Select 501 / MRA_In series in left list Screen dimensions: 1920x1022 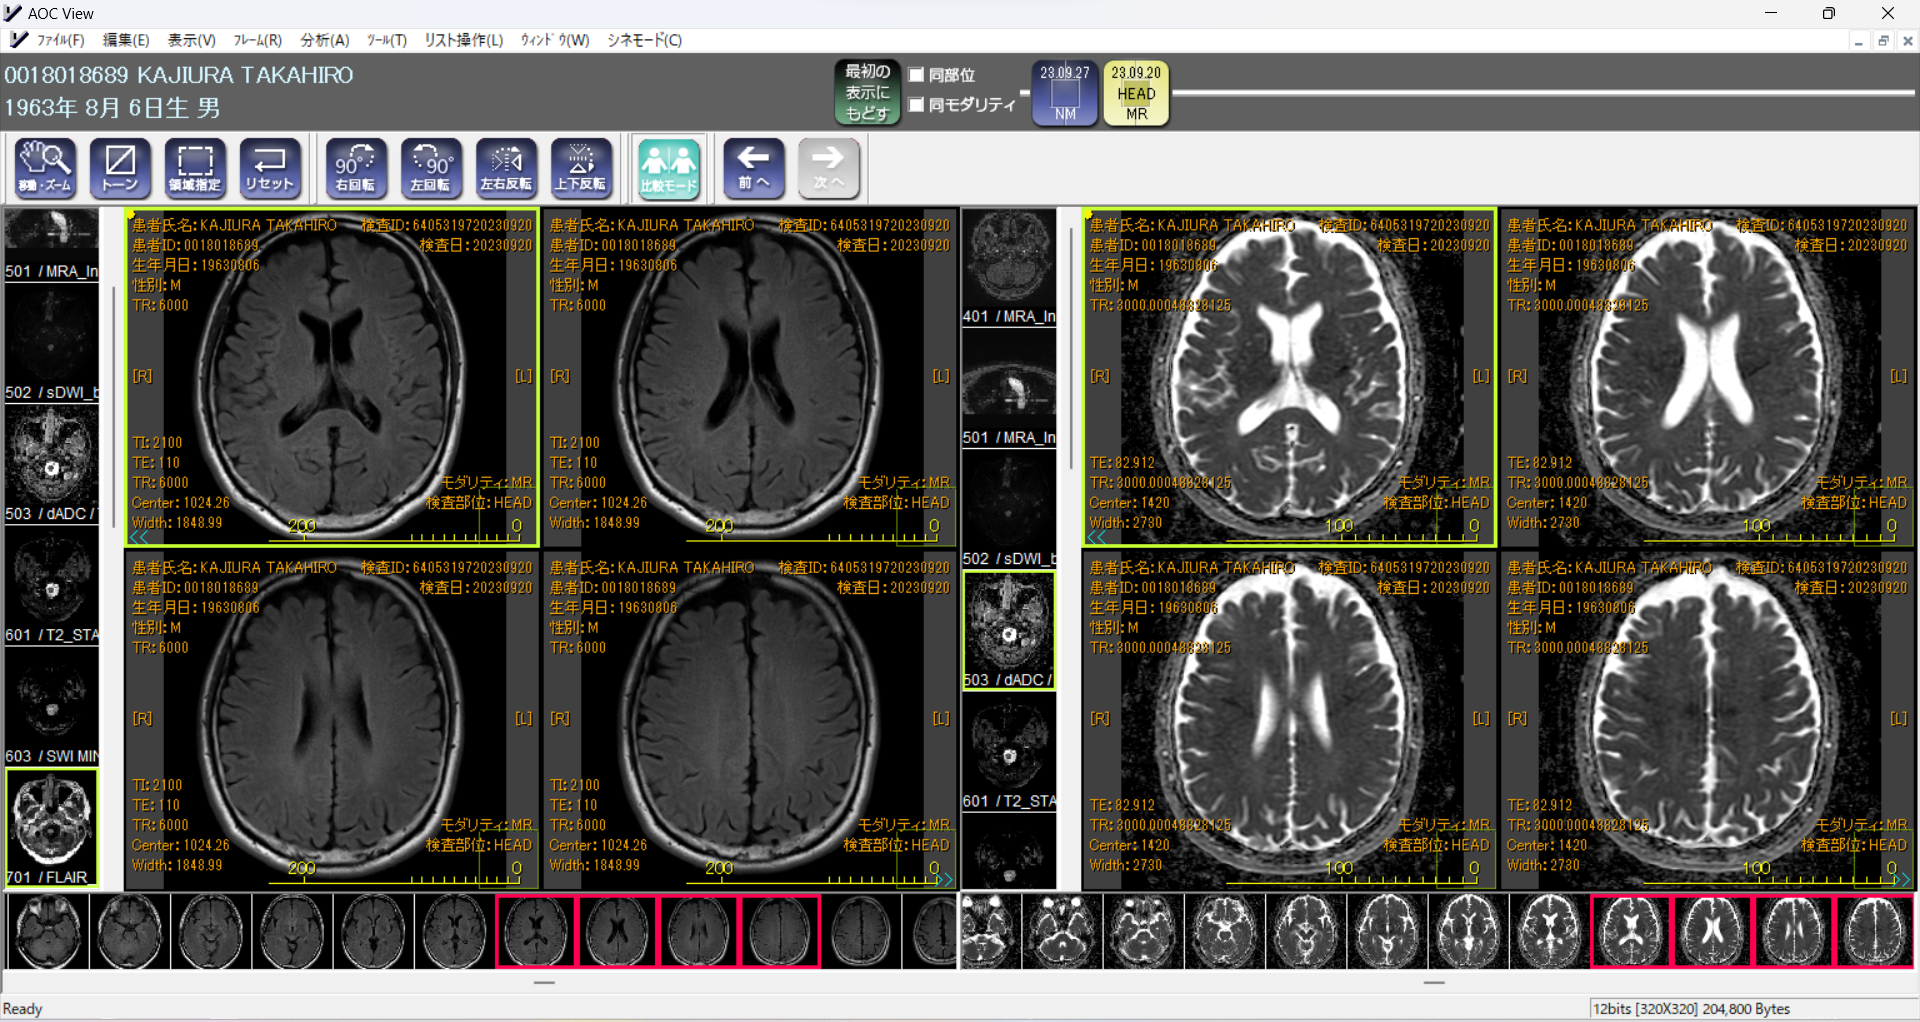52,244
